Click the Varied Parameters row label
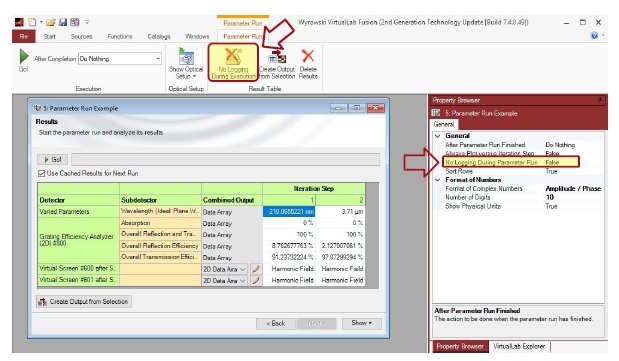The height and width of the screenshot is (361, 619). pos(79,212)
